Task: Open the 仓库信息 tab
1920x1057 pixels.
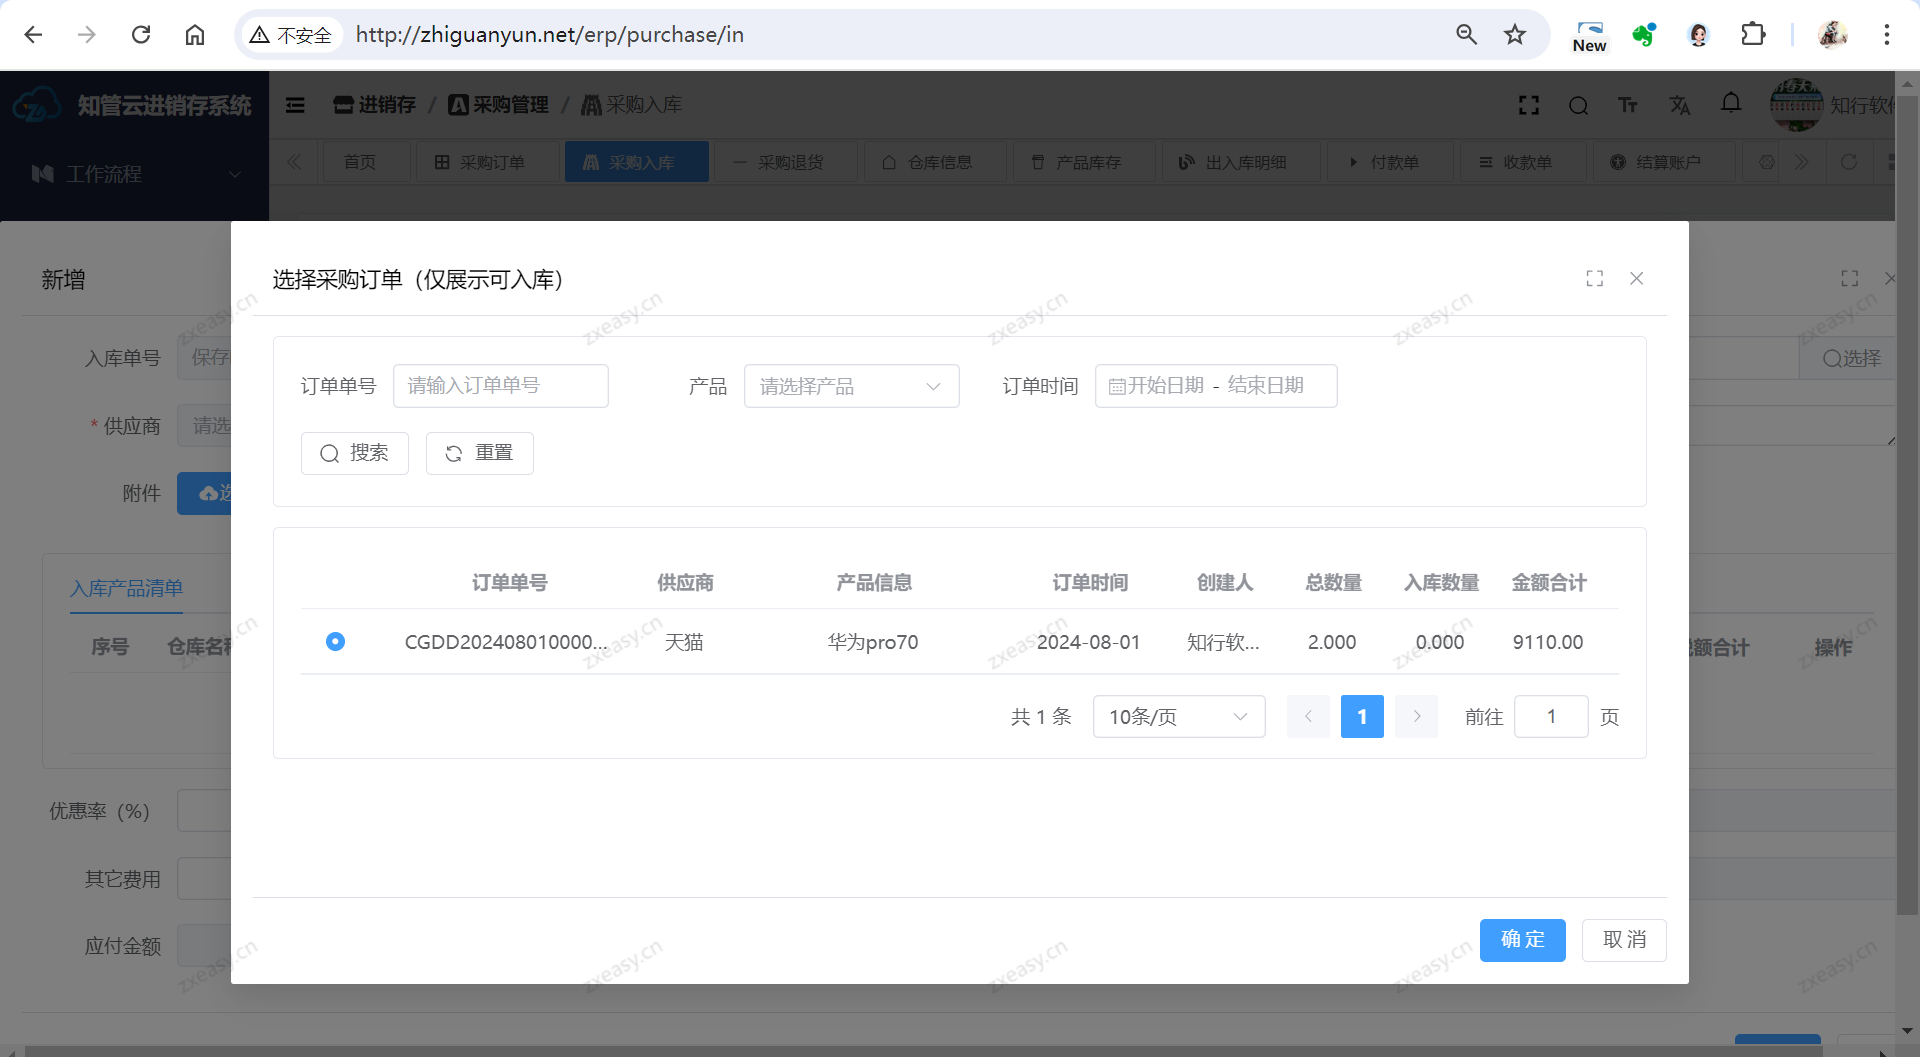Action: point(927,162)
